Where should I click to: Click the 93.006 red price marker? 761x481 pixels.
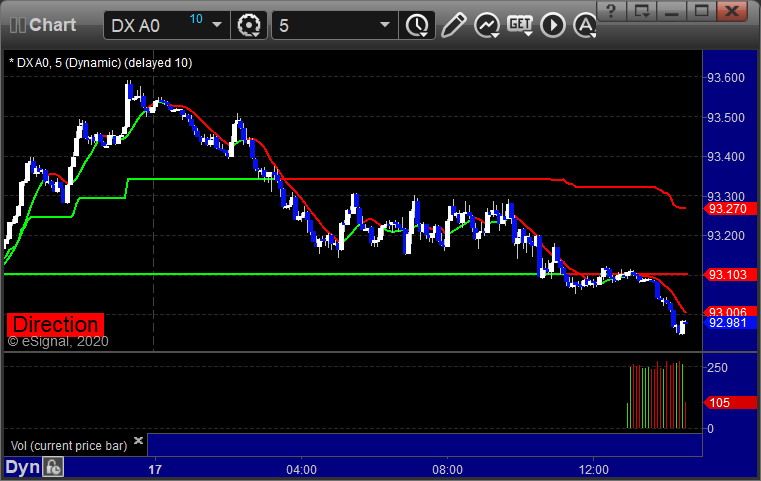pos(729,311)
